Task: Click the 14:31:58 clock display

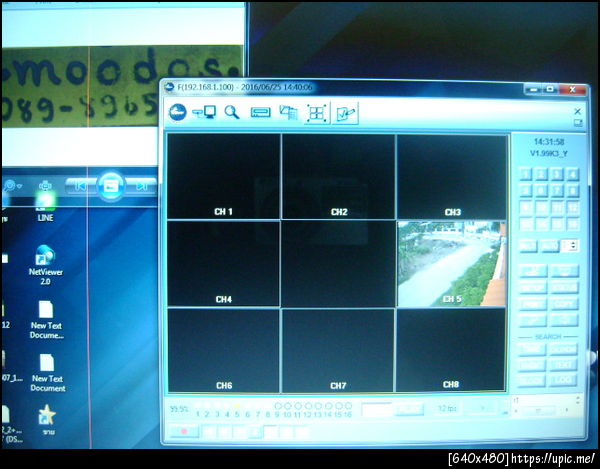Action: 549,142
